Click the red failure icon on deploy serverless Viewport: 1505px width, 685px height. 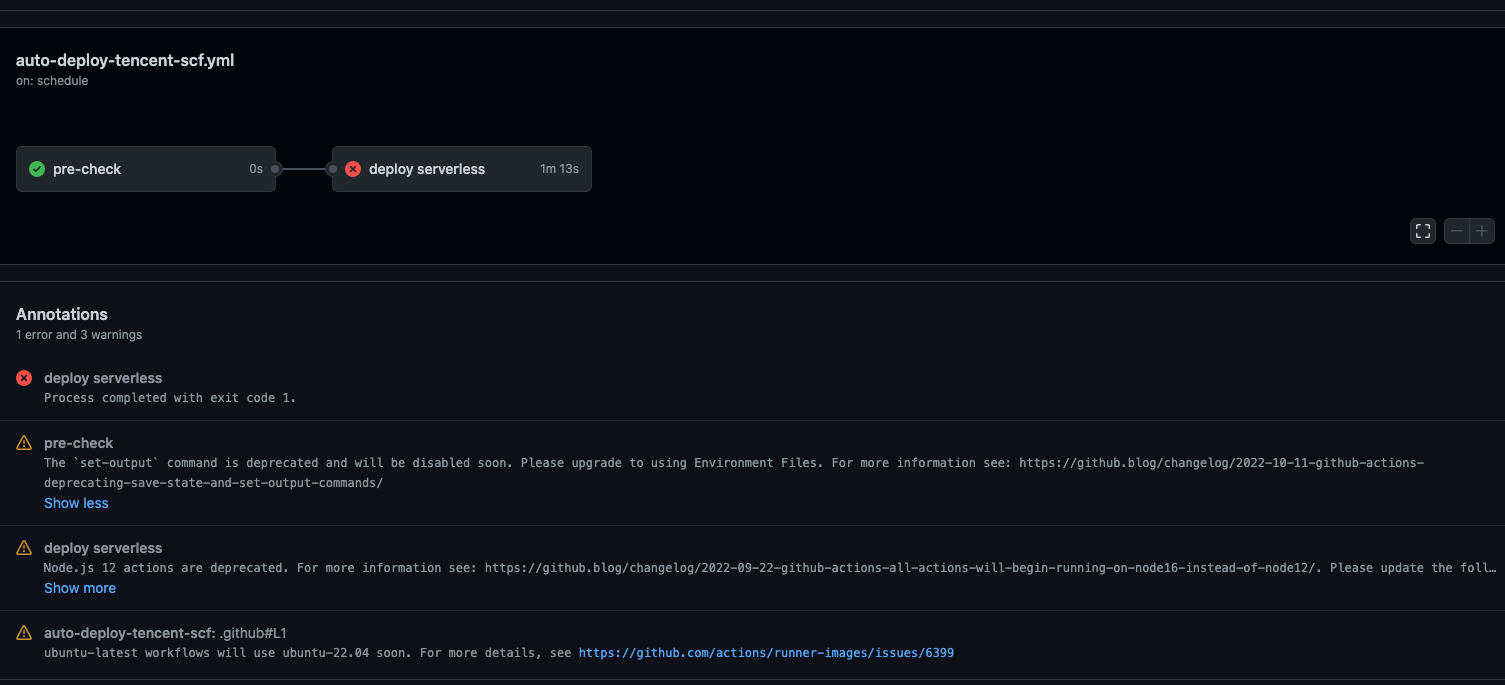pos(352,168)
